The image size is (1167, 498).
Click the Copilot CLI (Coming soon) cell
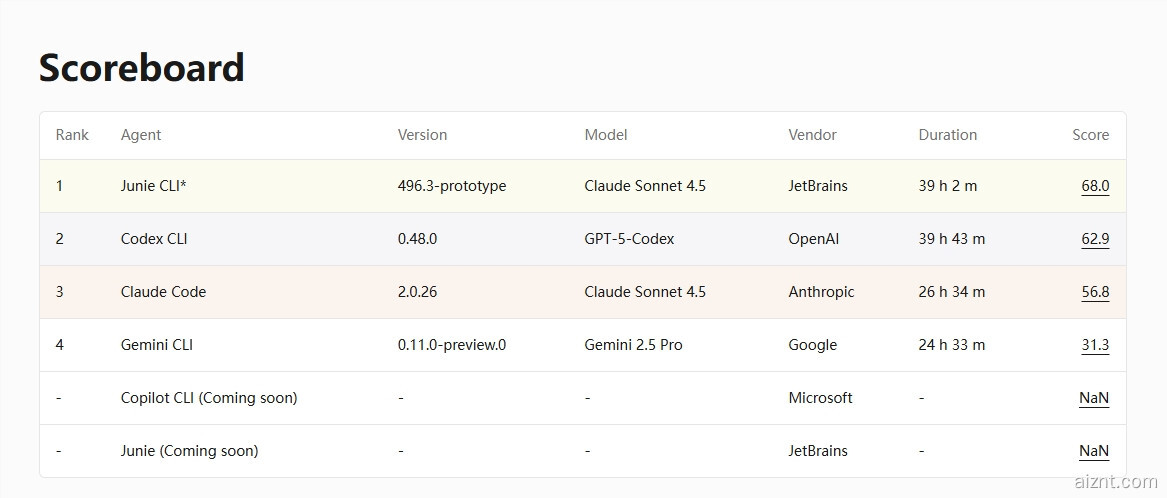209,398
